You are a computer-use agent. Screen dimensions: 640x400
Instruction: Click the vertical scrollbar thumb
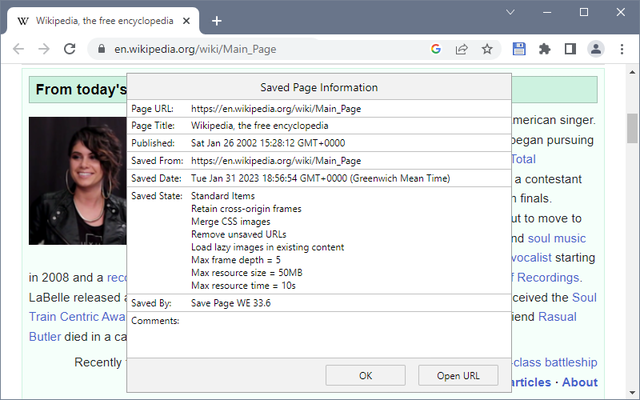632,129
